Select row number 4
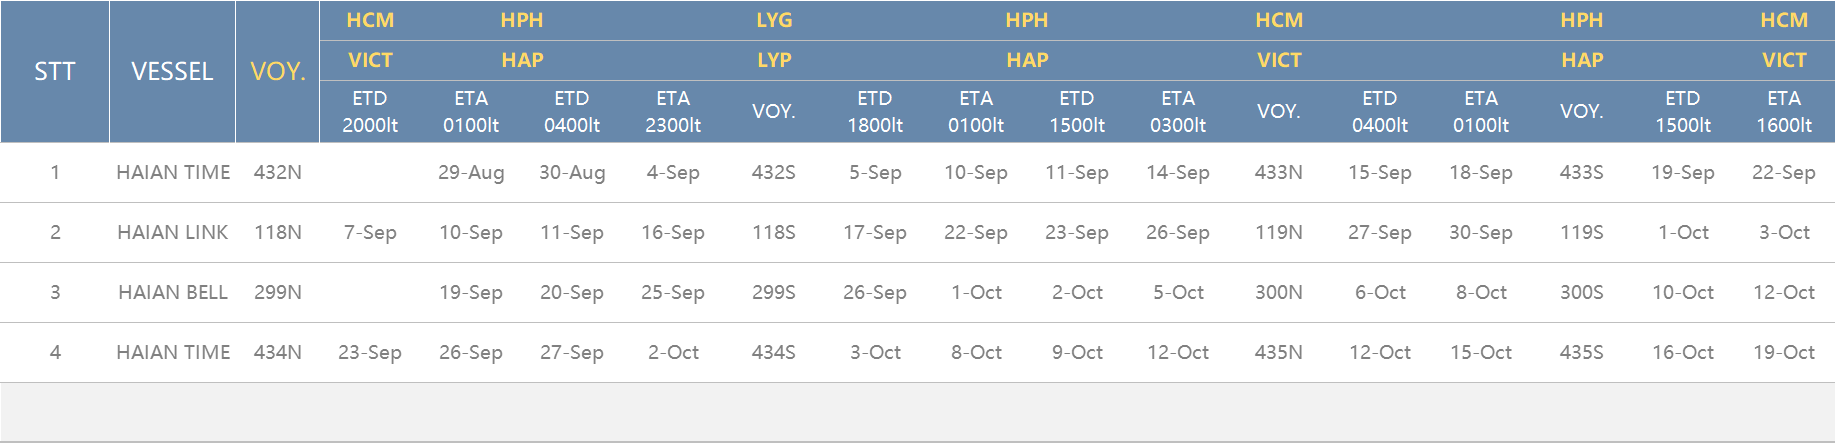 [x=55, y=352]
